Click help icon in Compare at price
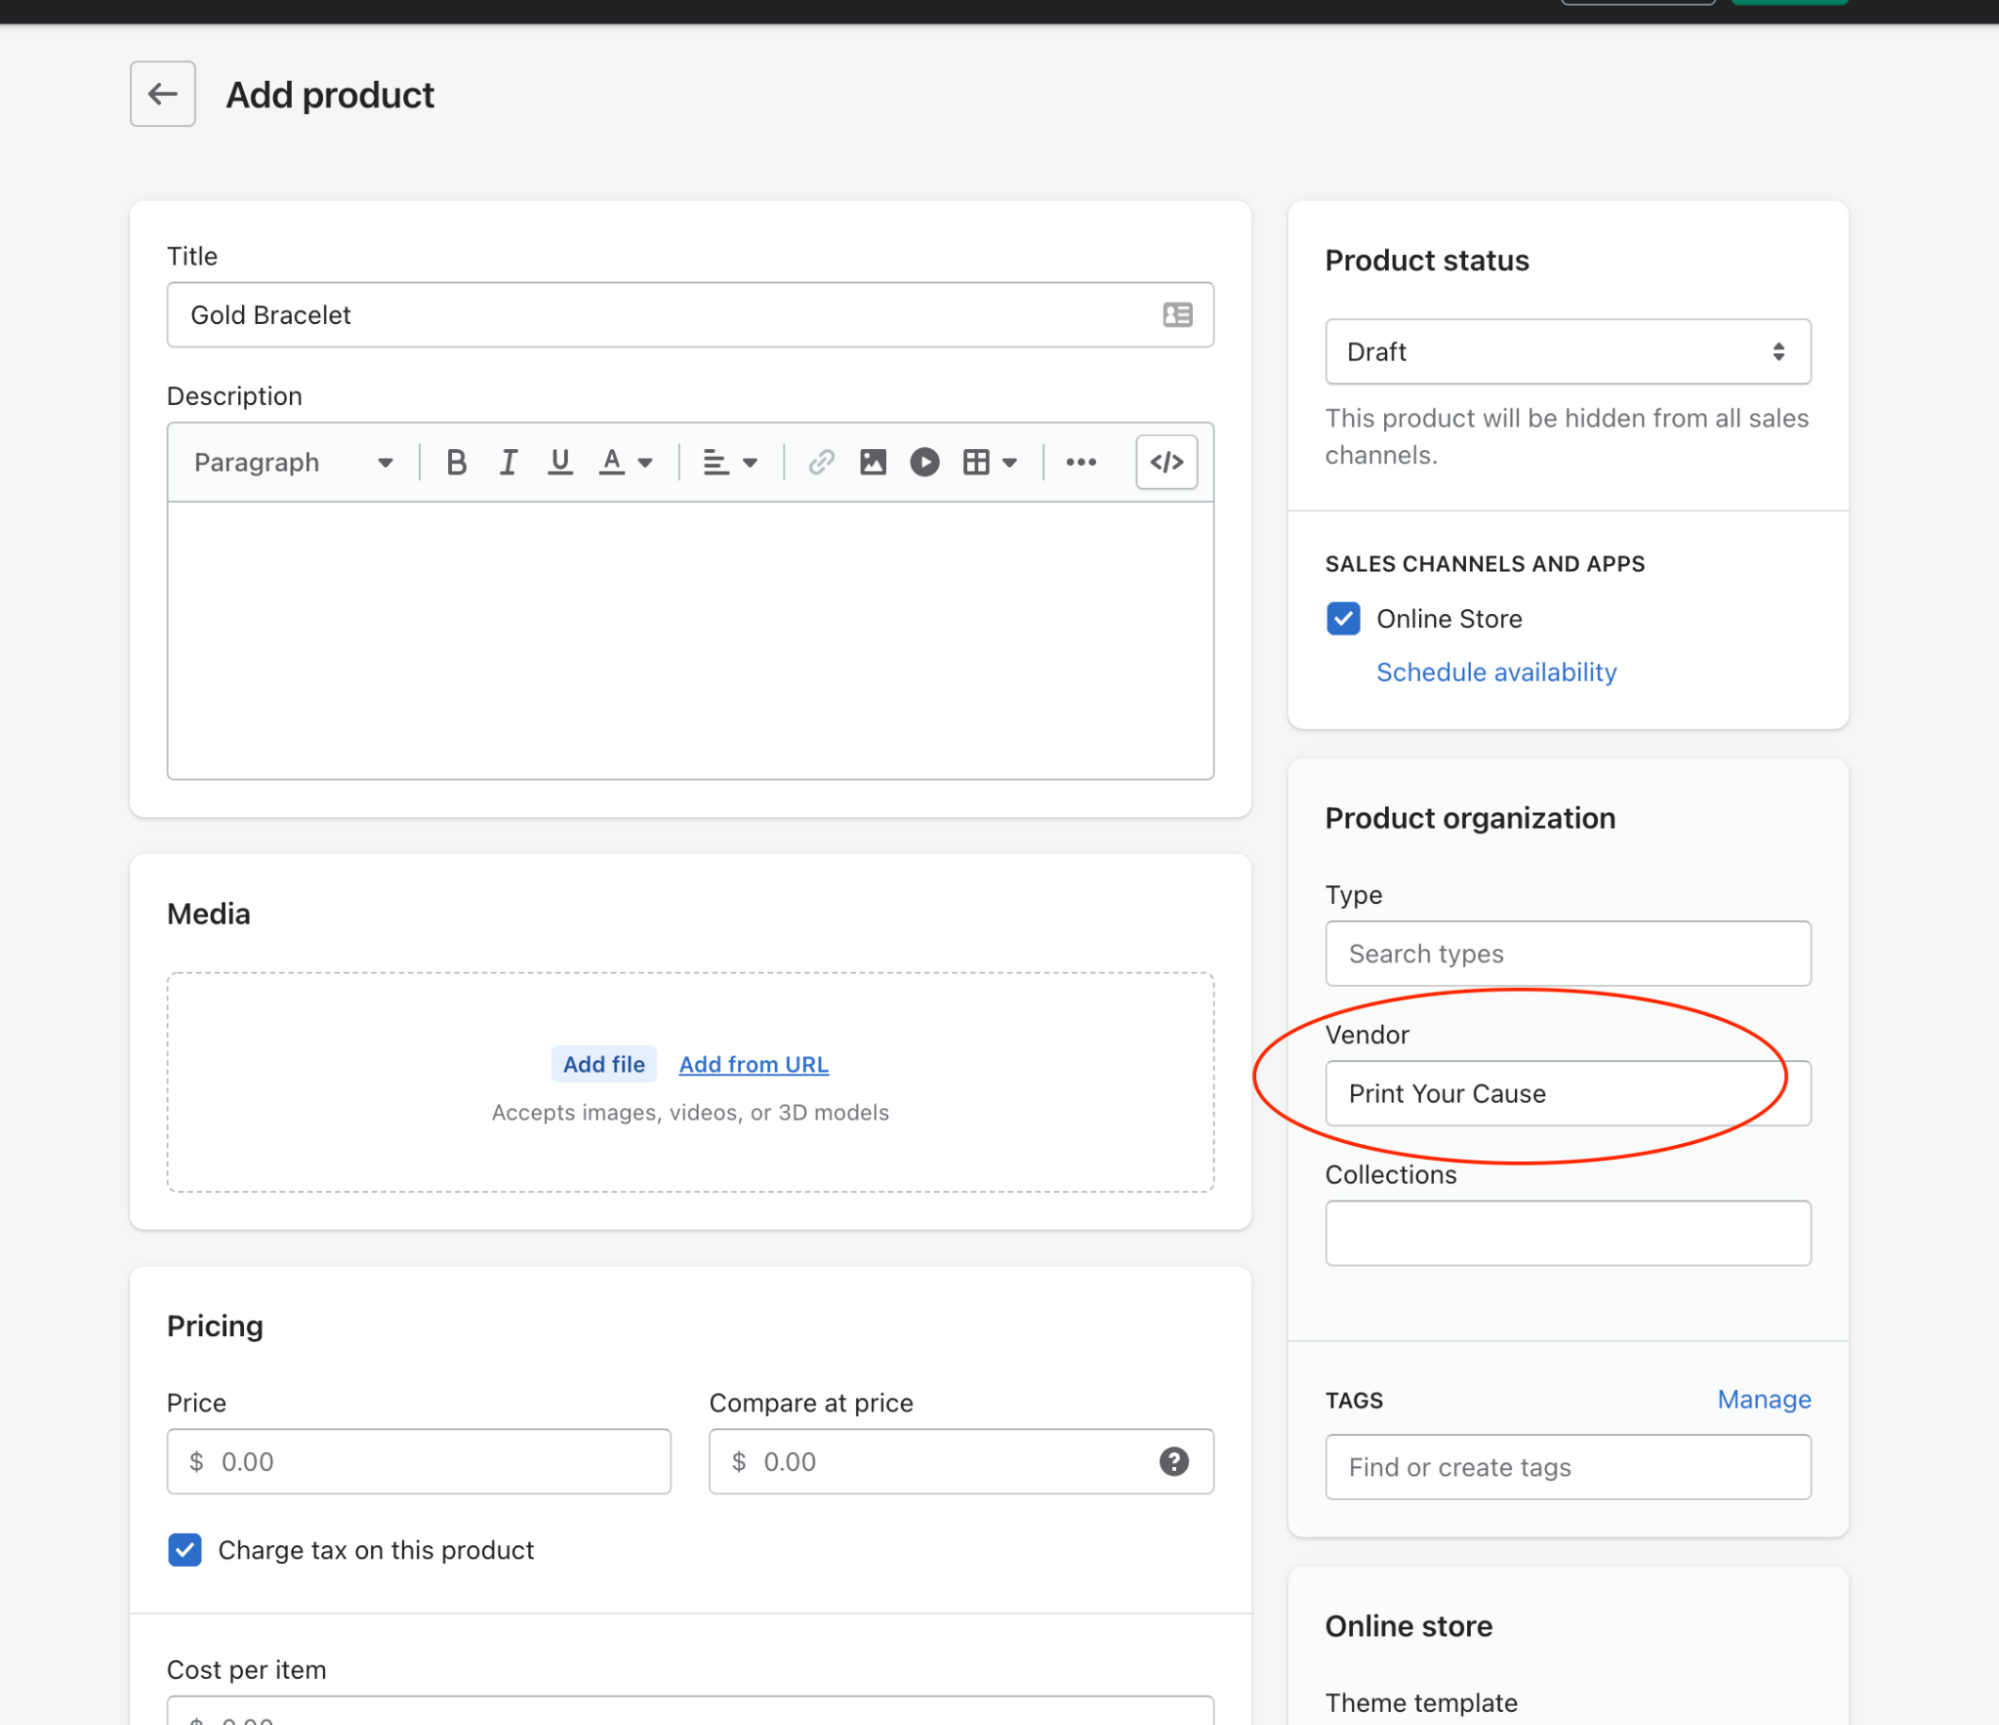This screenshot has width=1999, height=1725. (1173, 1461)
